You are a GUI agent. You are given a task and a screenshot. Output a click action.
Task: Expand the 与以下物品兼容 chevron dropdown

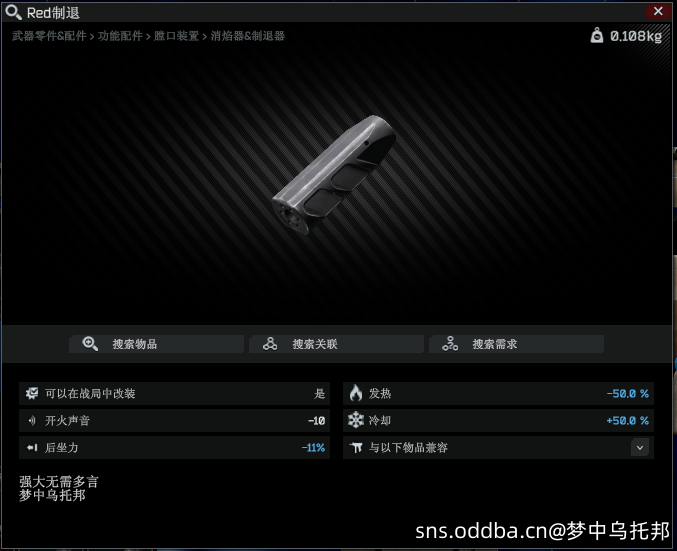640,448
